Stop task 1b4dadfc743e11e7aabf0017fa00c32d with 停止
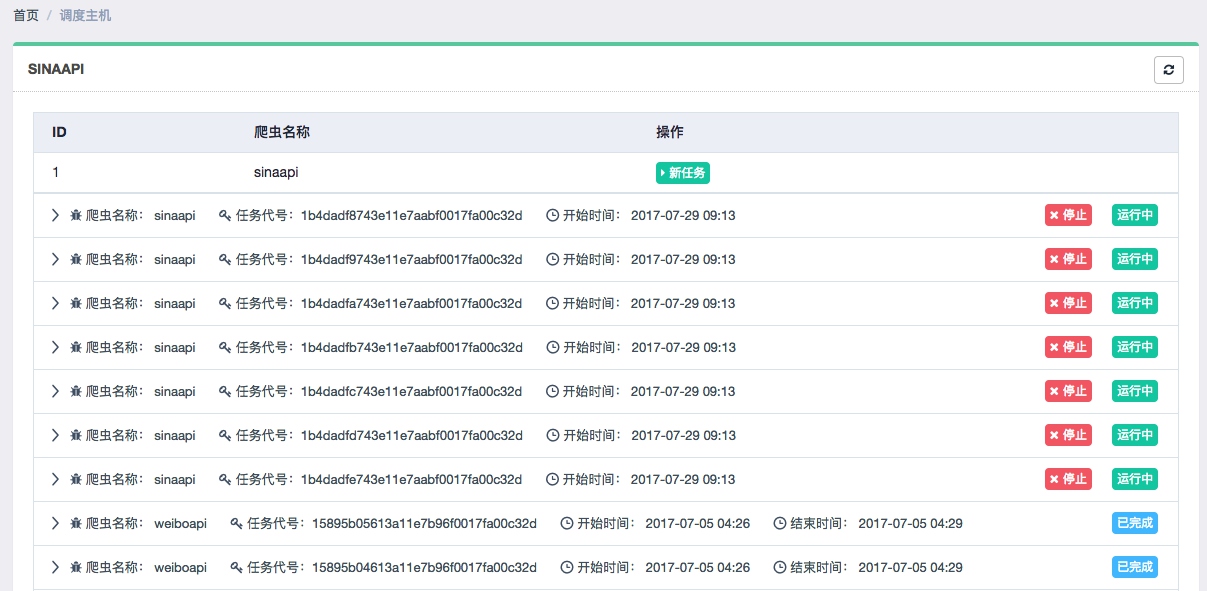Image resolution: width=1207 pixels, height=591 pixels. point(1068,391)
